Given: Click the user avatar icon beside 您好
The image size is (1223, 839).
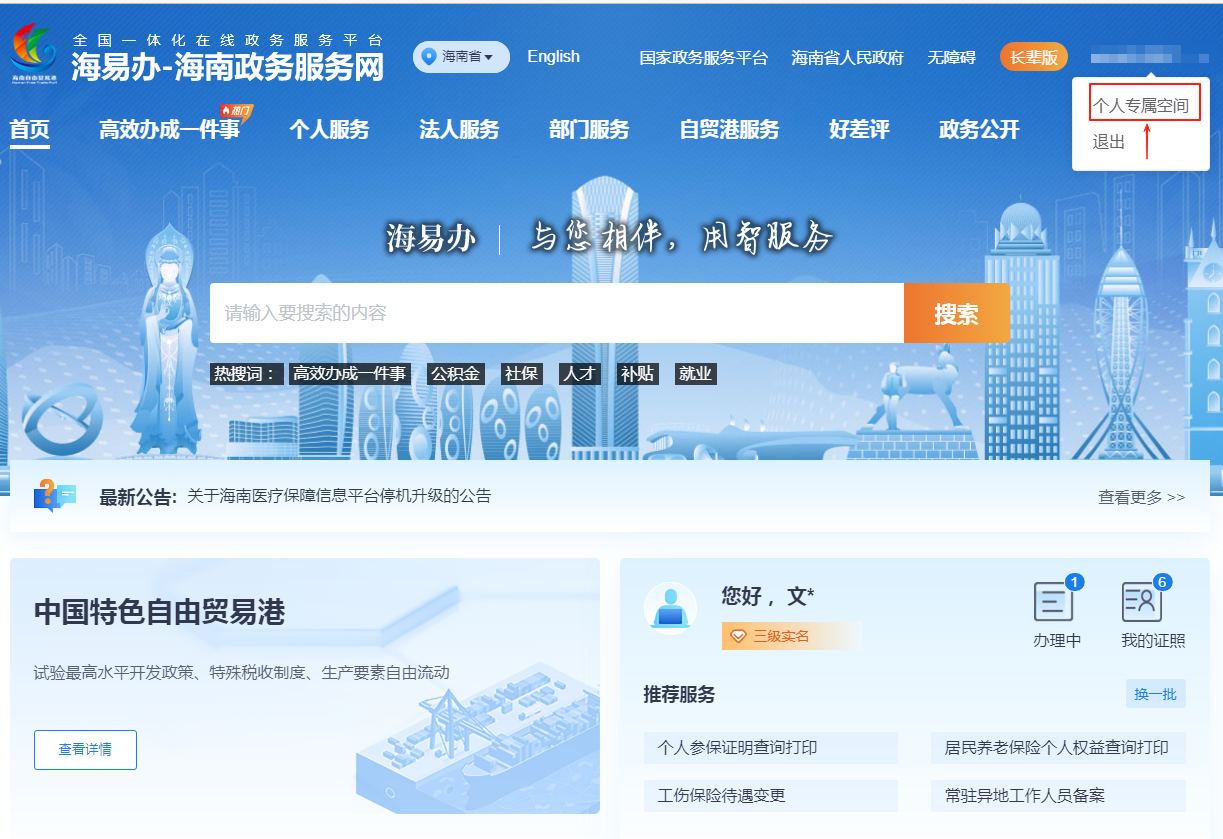Looking at the screenshot, I should [x=670, y=608].
